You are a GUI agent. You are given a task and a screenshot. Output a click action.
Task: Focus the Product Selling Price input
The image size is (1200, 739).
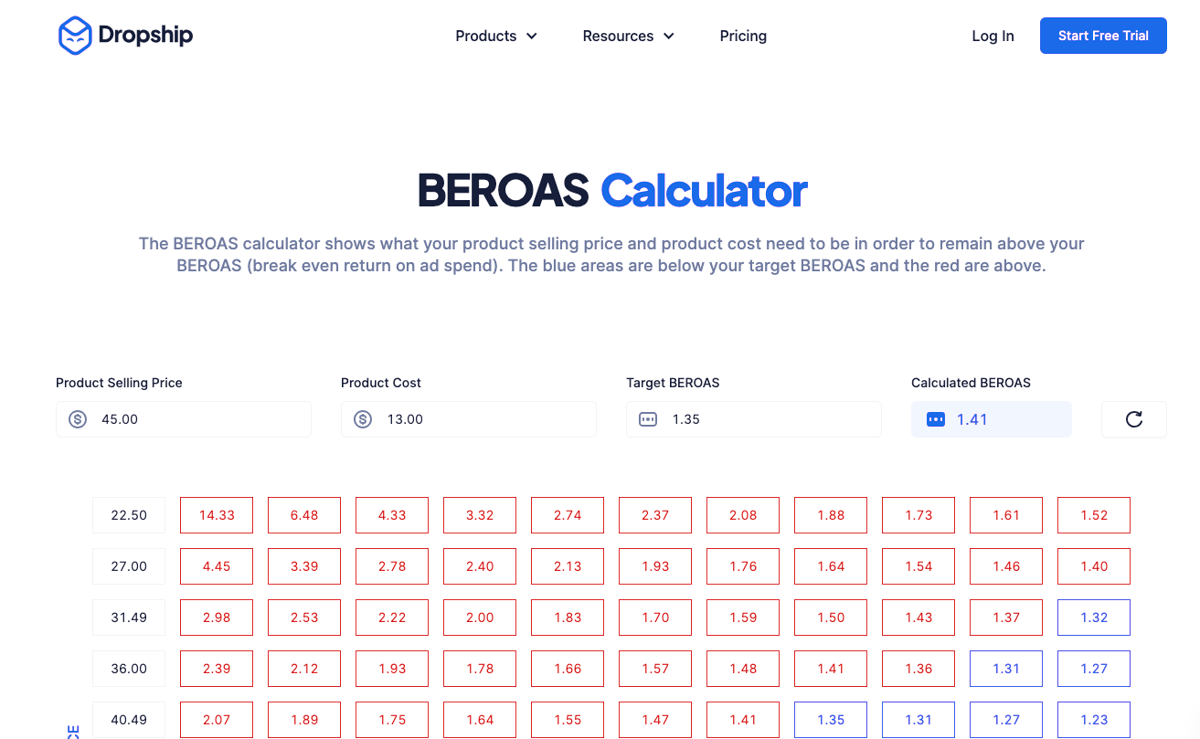click(x=184, y=419)
